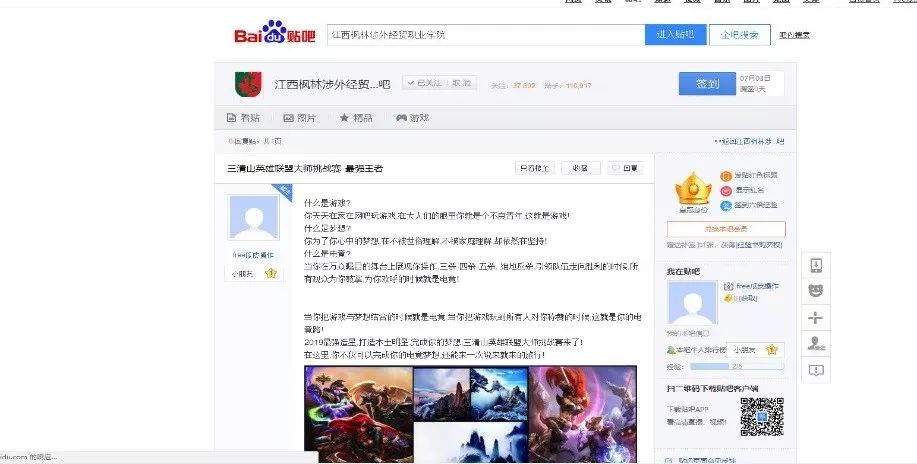This screenshot has width=917, height=464.
Task: Click the feedback exclamation icon in floating toolbar
Action: (x=816, y=370)
